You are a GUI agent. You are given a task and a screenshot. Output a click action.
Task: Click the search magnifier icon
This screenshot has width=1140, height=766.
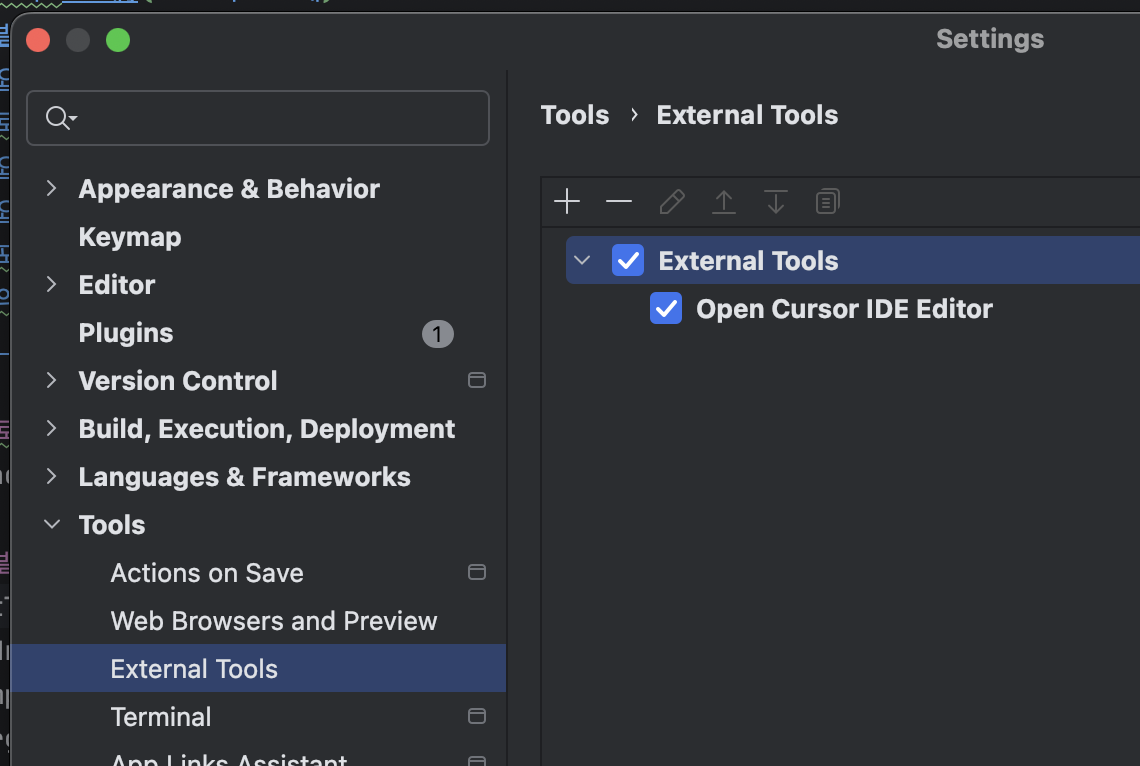58,118
